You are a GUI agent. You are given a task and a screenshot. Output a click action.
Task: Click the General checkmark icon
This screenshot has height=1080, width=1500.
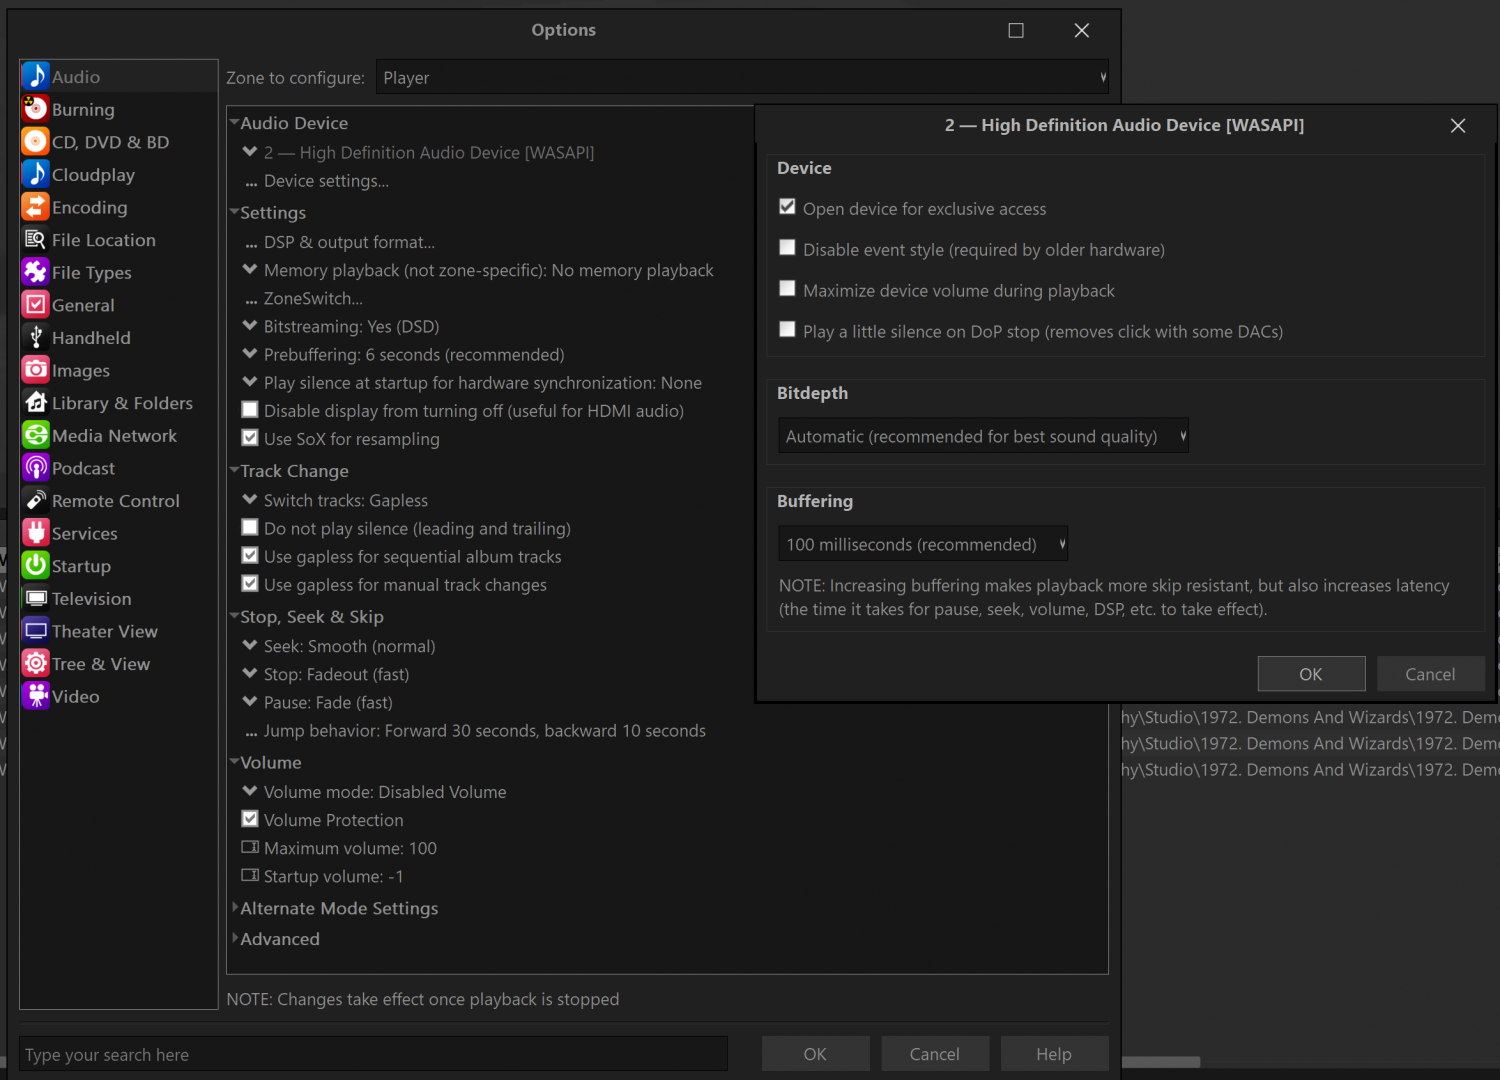click(36, 304)
